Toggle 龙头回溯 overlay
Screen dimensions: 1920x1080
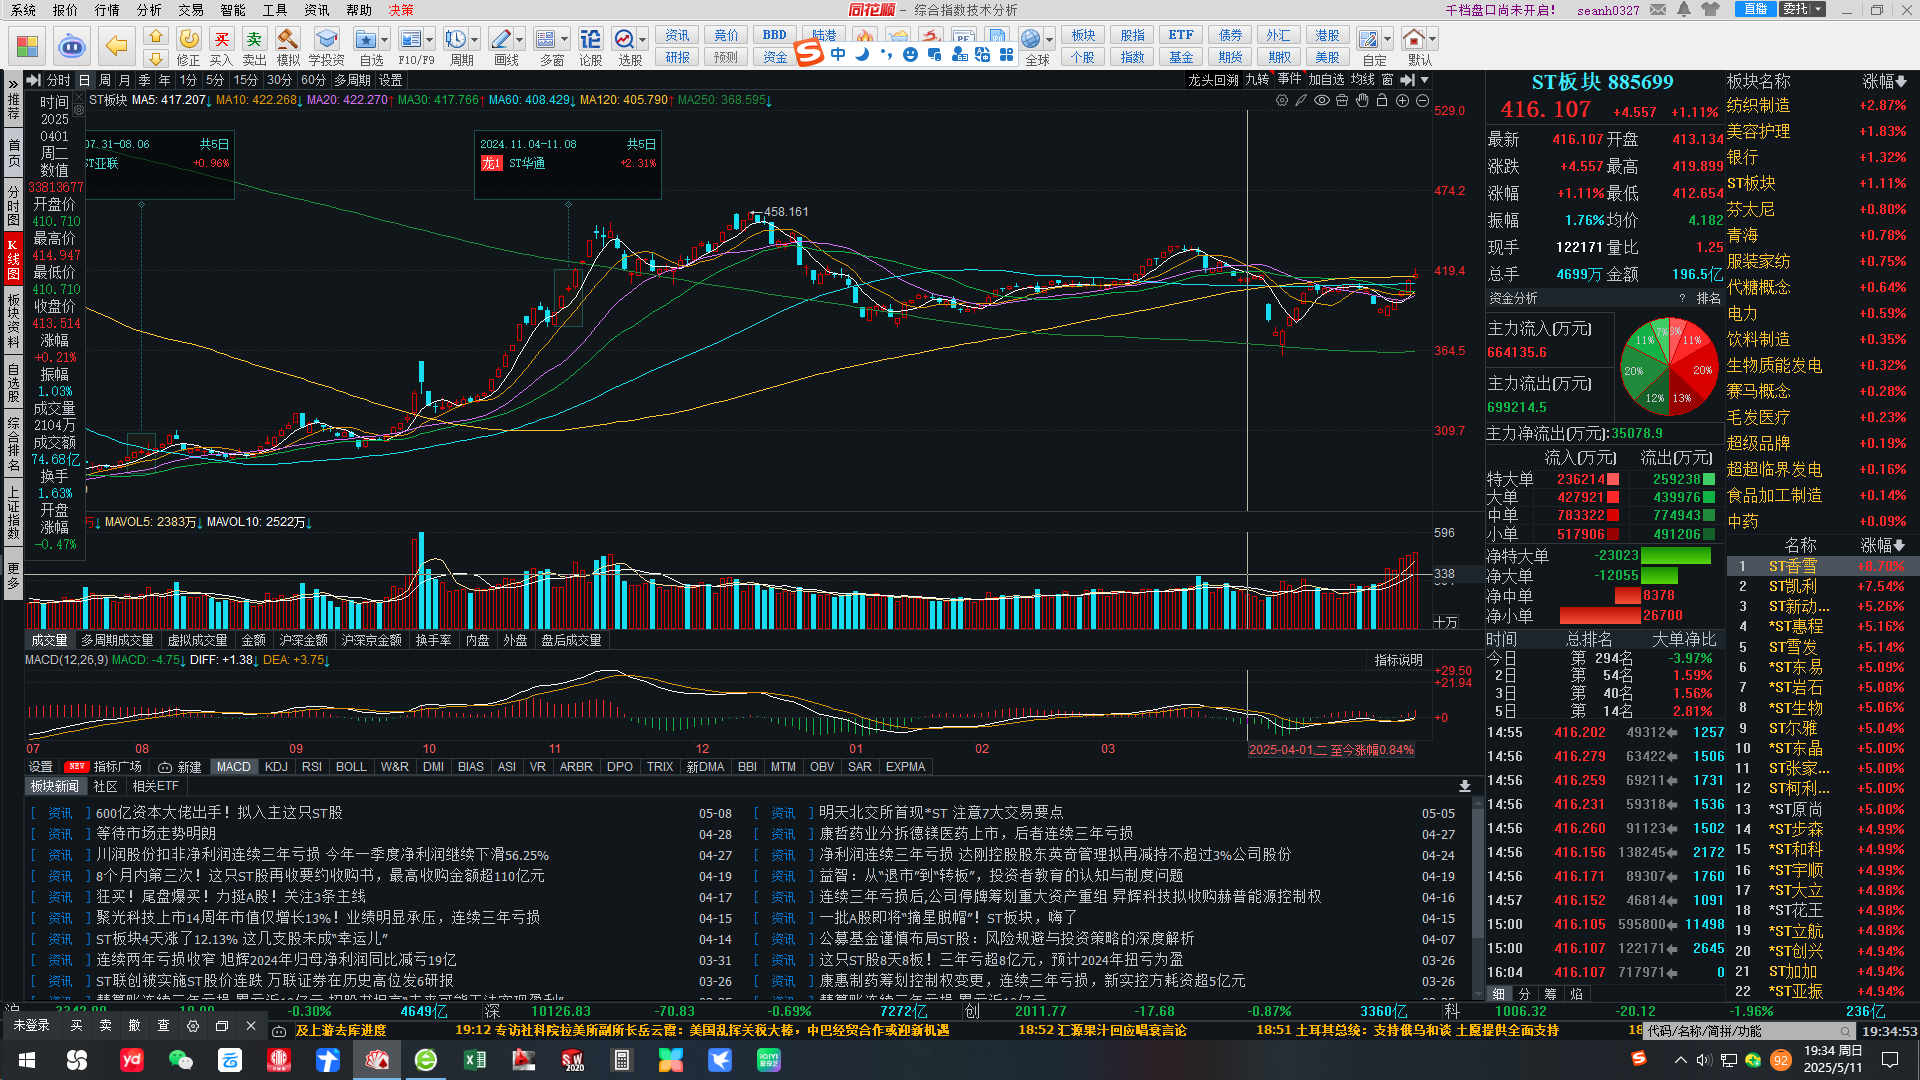pyautogui.click(x=1213, y=80)
